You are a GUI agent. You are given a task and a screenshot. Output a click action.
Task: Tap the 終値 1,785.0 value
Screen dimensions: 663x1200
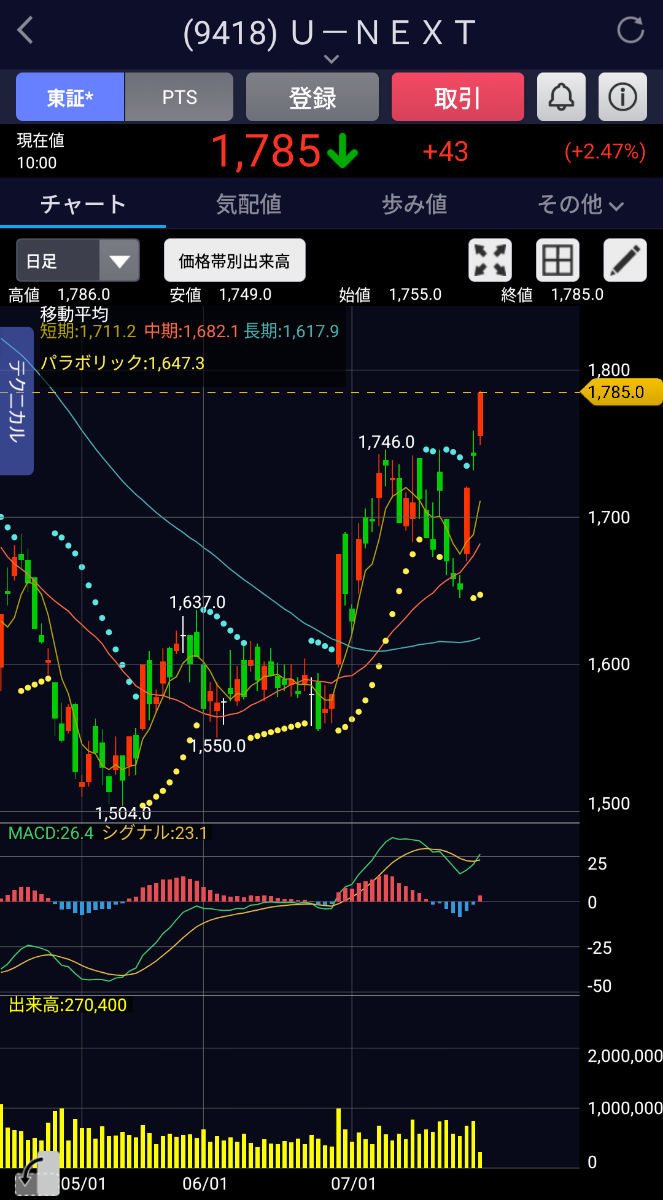tap(552, 294)
